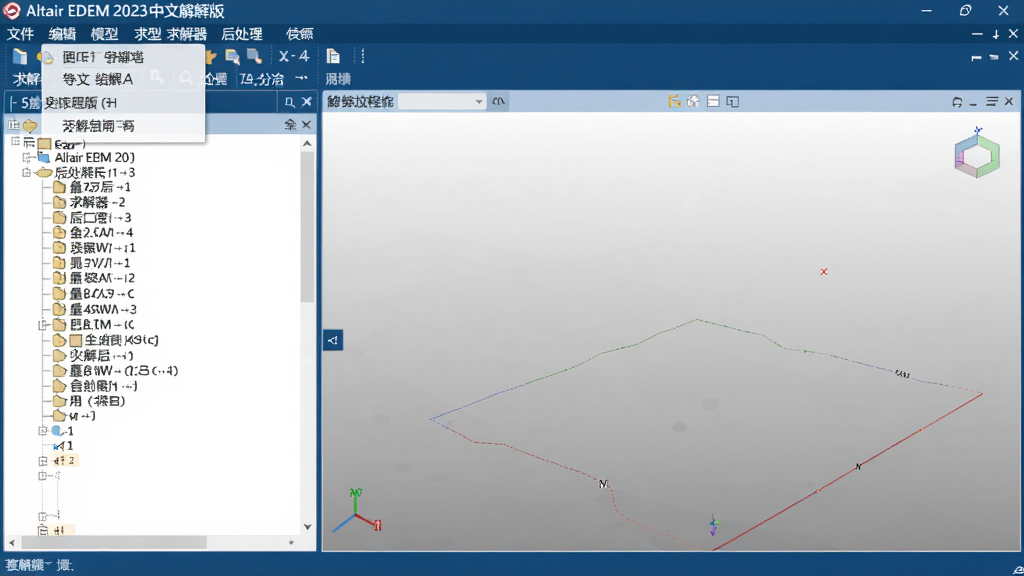Image resolution: width=1024 pixels, height=576 pixels.
Task: Click the red X marker in viewport
Action: 824,272
